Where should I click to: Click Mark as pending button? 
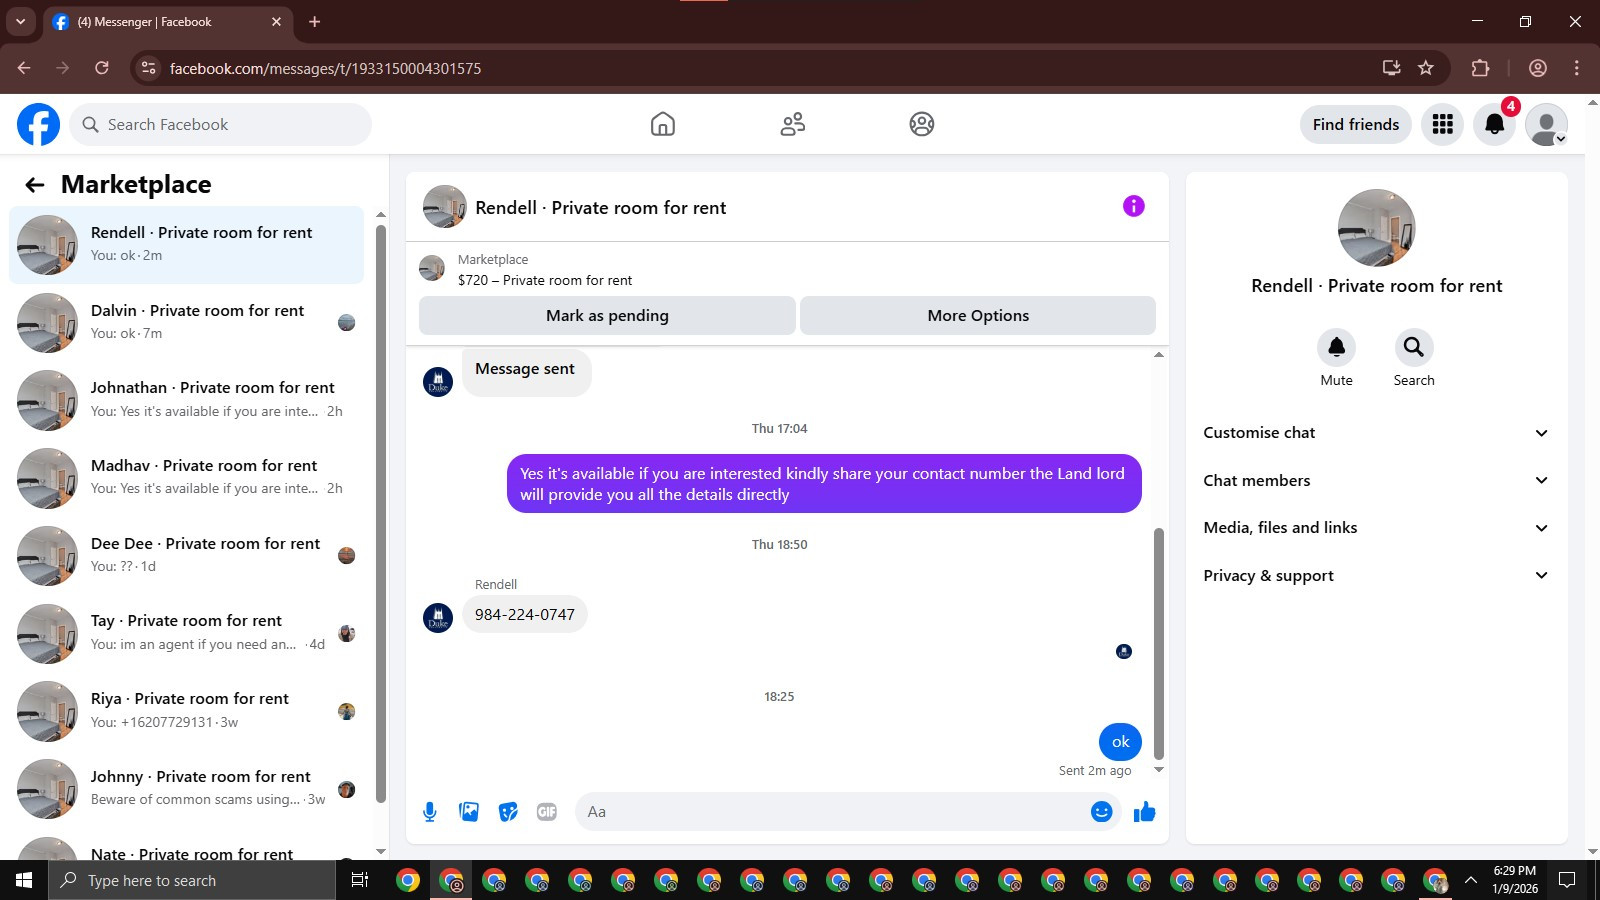click(x=607, y=316)
